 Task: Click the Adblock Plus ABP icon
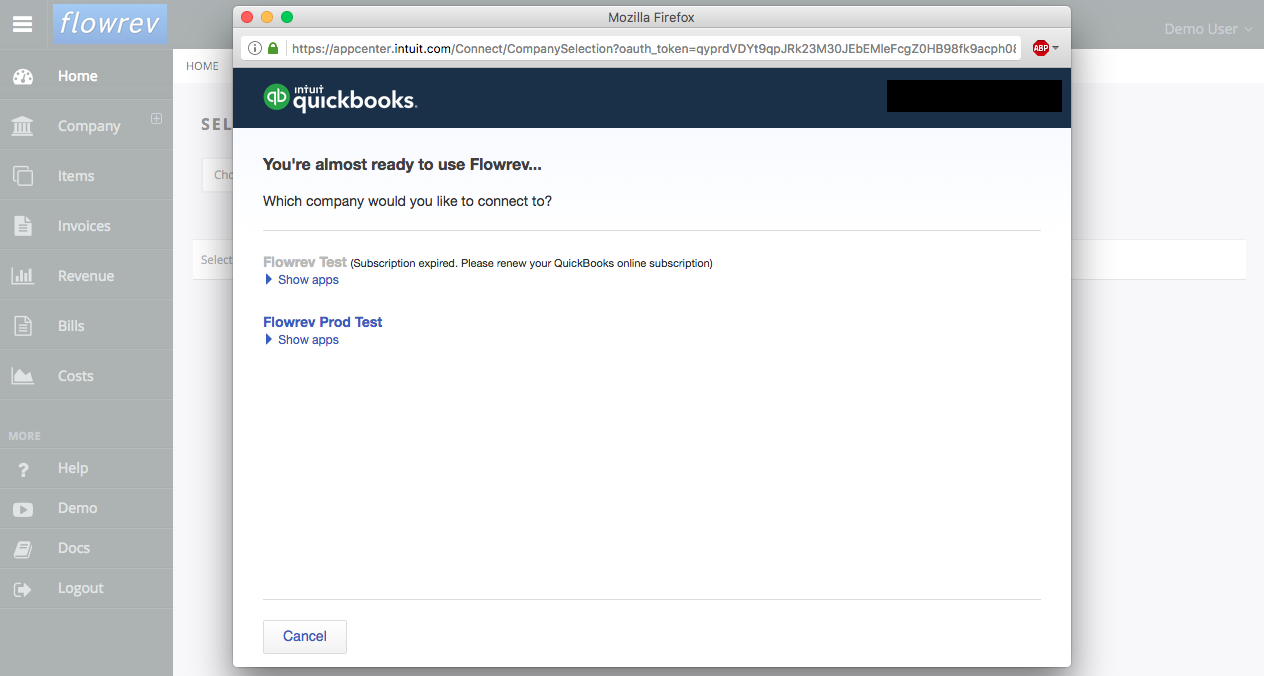tap(1041, 48)
